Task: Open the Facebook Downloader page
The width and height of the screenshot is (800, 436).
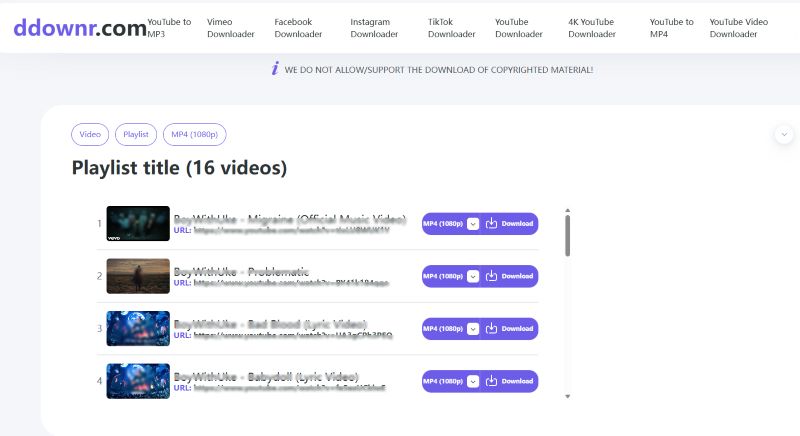Action: [x=298, y=28]
